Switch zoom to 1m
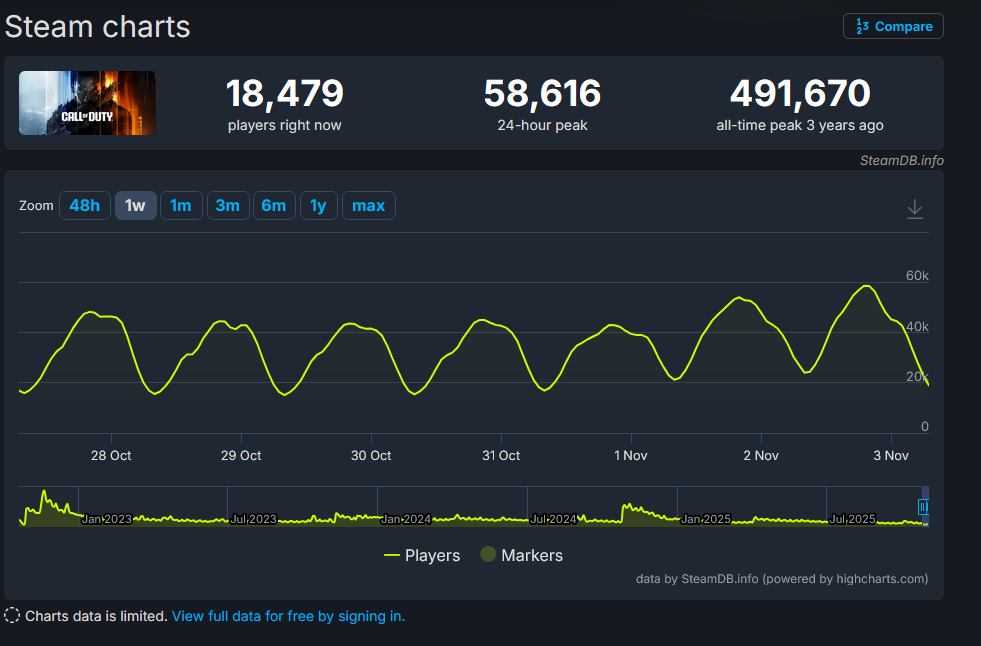The height and width of the screenshot is (646, 981). coord(181,205)
